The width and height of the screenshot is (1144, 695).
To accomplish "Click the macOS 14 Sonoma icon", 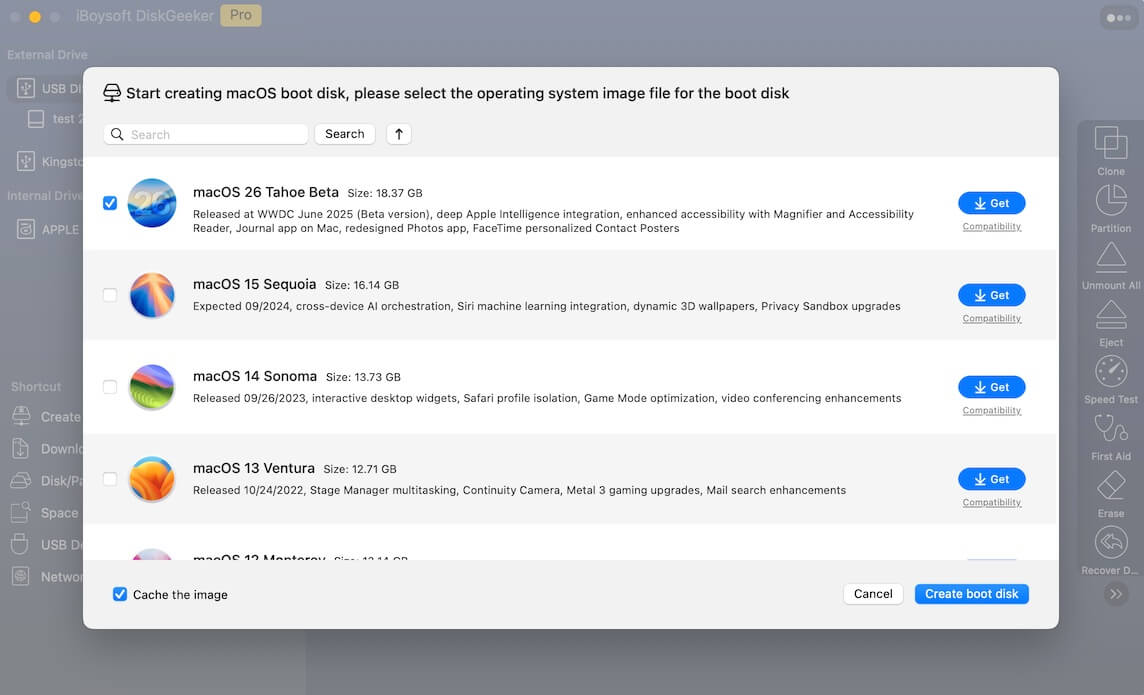I will tap(152, 387).
